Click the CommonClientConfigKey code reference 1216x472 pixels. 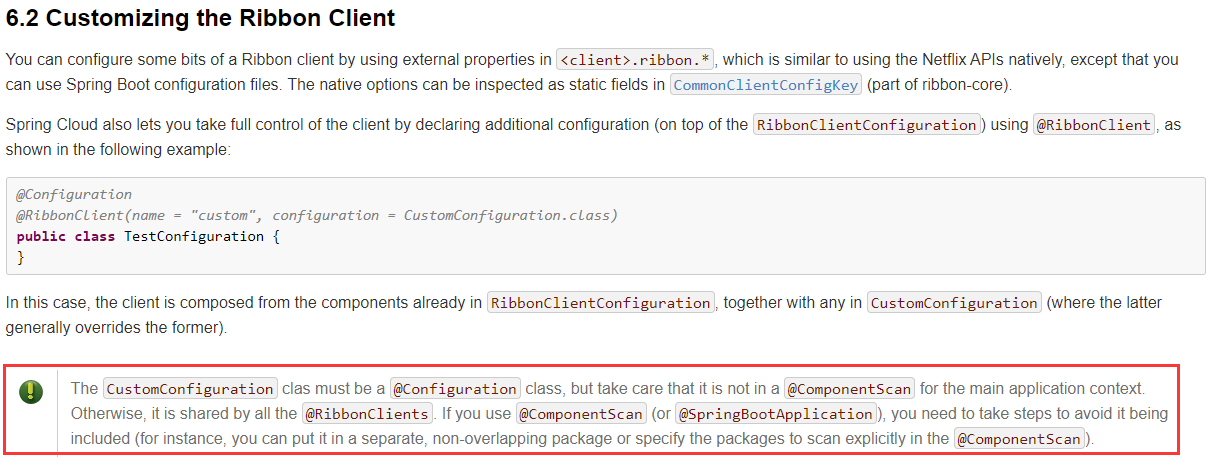click(766, 85)
